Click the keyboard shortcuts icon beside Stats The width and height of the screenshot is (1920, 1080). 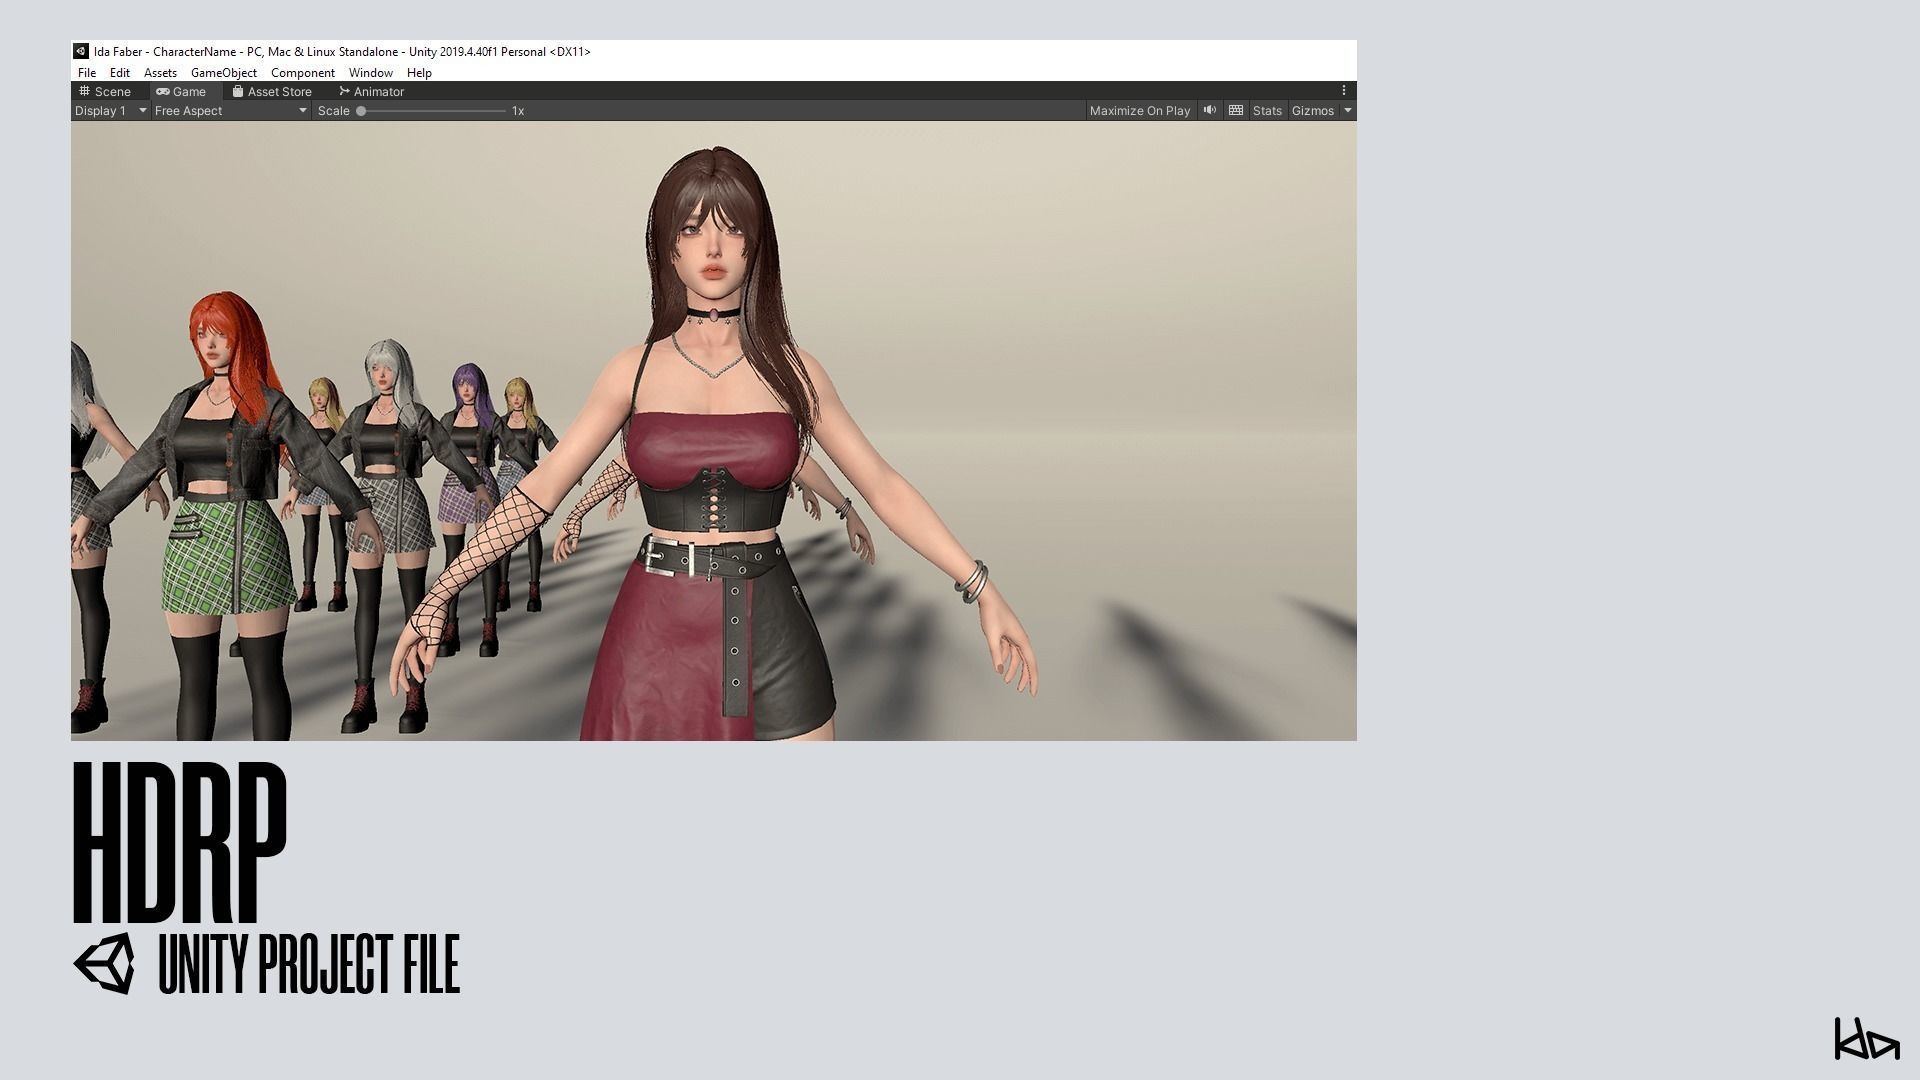click(x=1236, y=110)
